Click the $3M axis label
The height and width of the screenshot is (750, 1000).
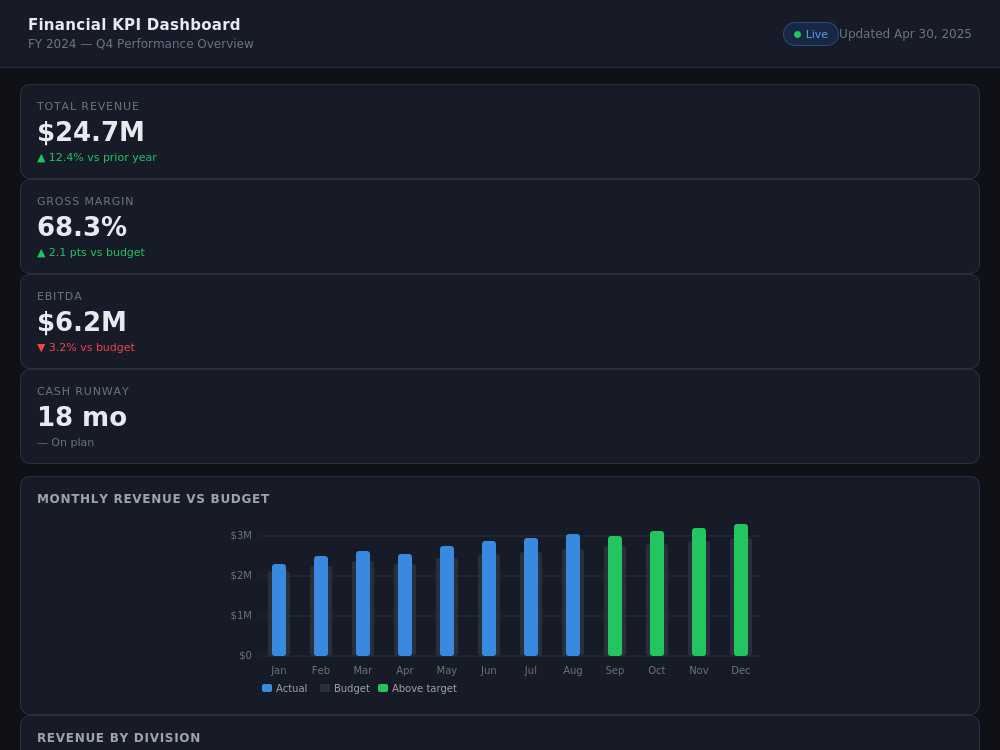coord(241,536)
